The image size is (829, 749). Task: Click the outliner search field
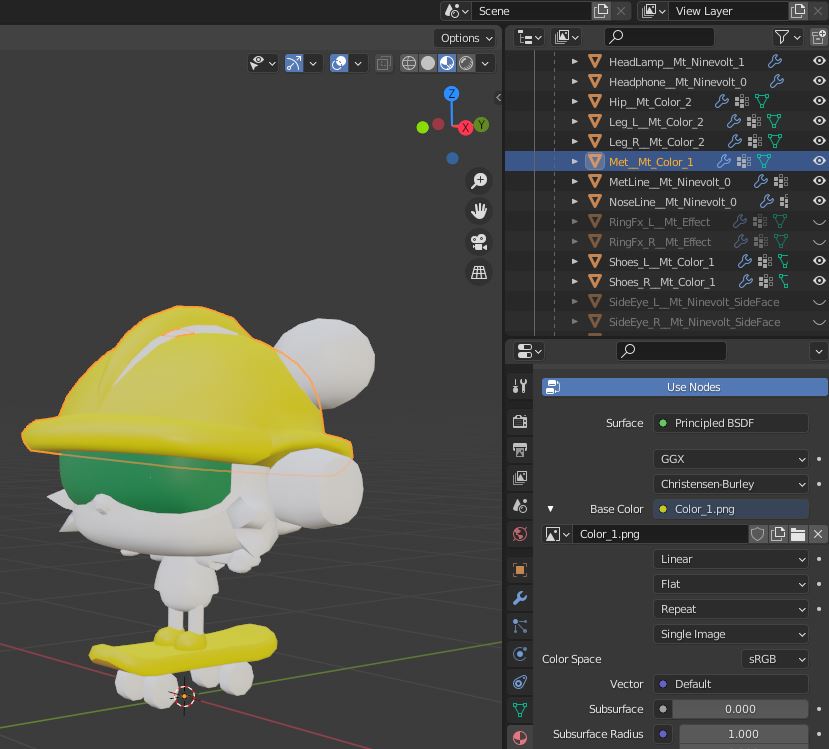click(659, 37)
